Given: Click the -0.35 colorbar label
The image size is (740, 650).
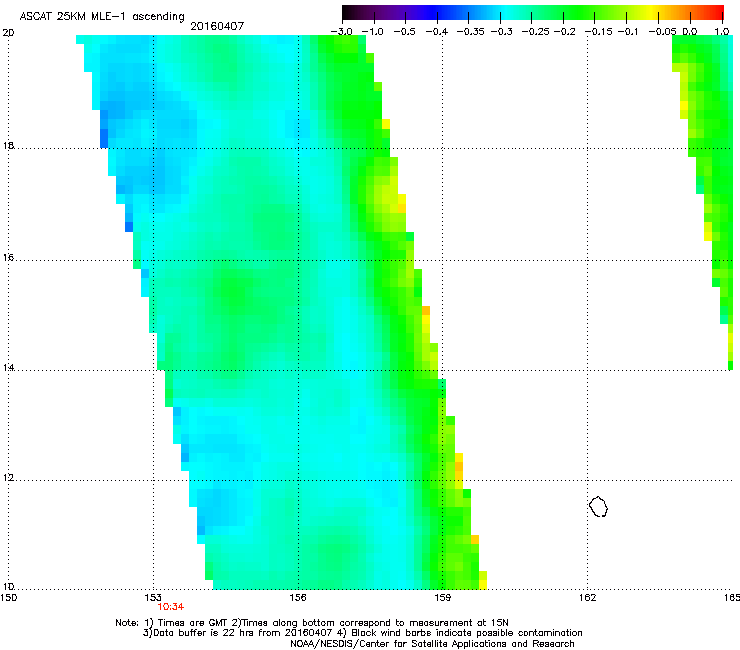Looking at the screenshot, I should click(x=471, y=32).
